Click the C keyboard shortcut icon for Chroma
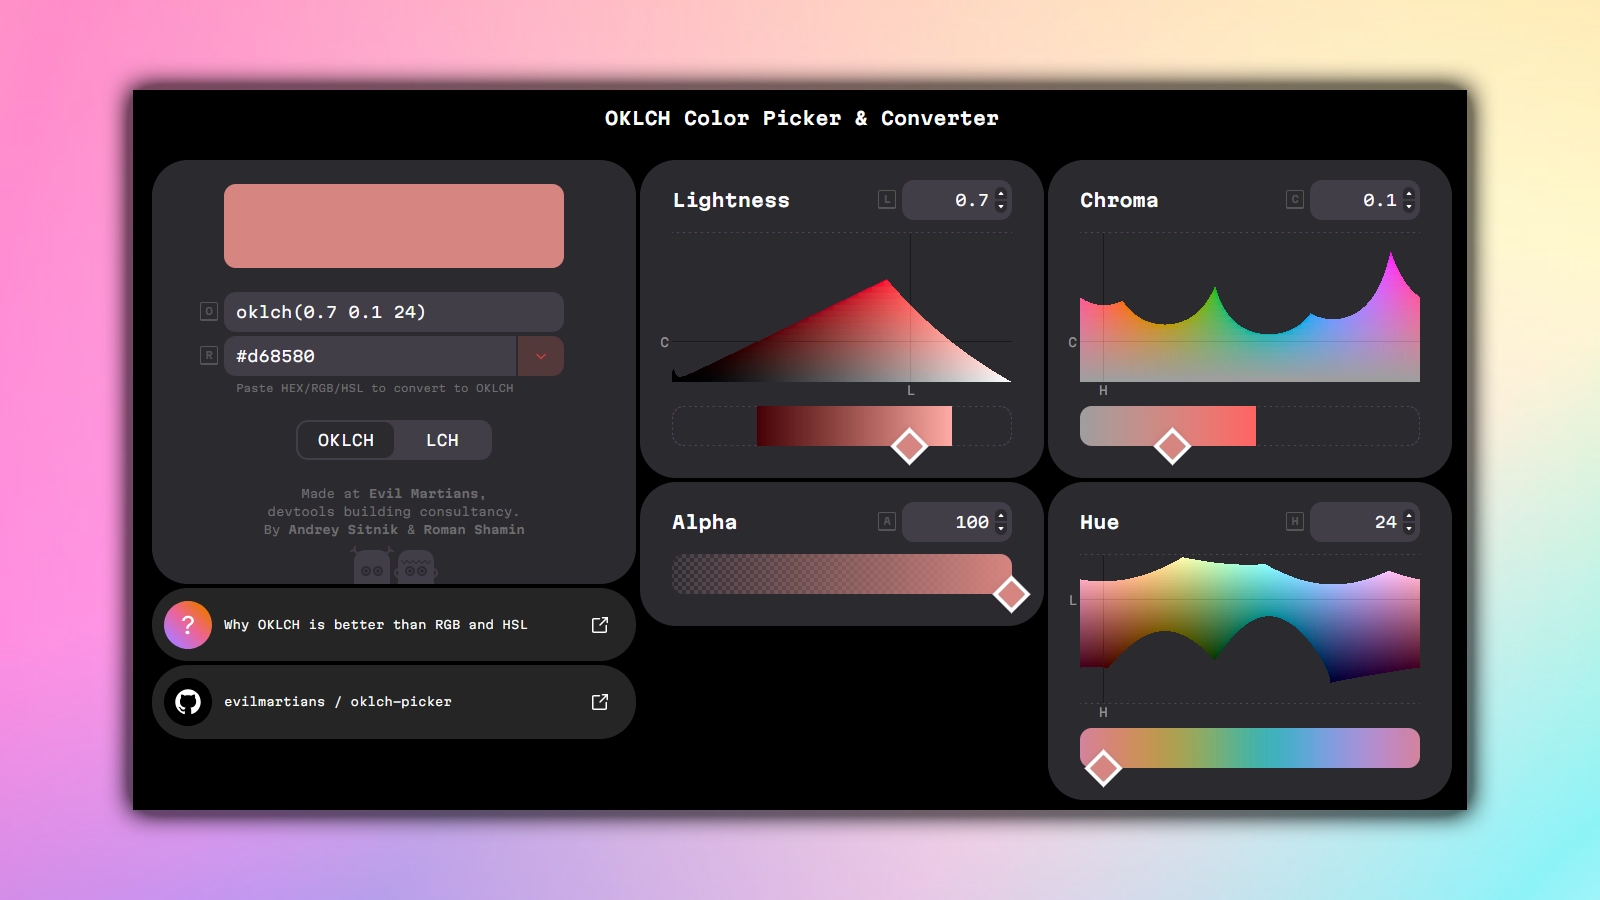This screenshot has width=1600, height=900. click(1295, 200)
